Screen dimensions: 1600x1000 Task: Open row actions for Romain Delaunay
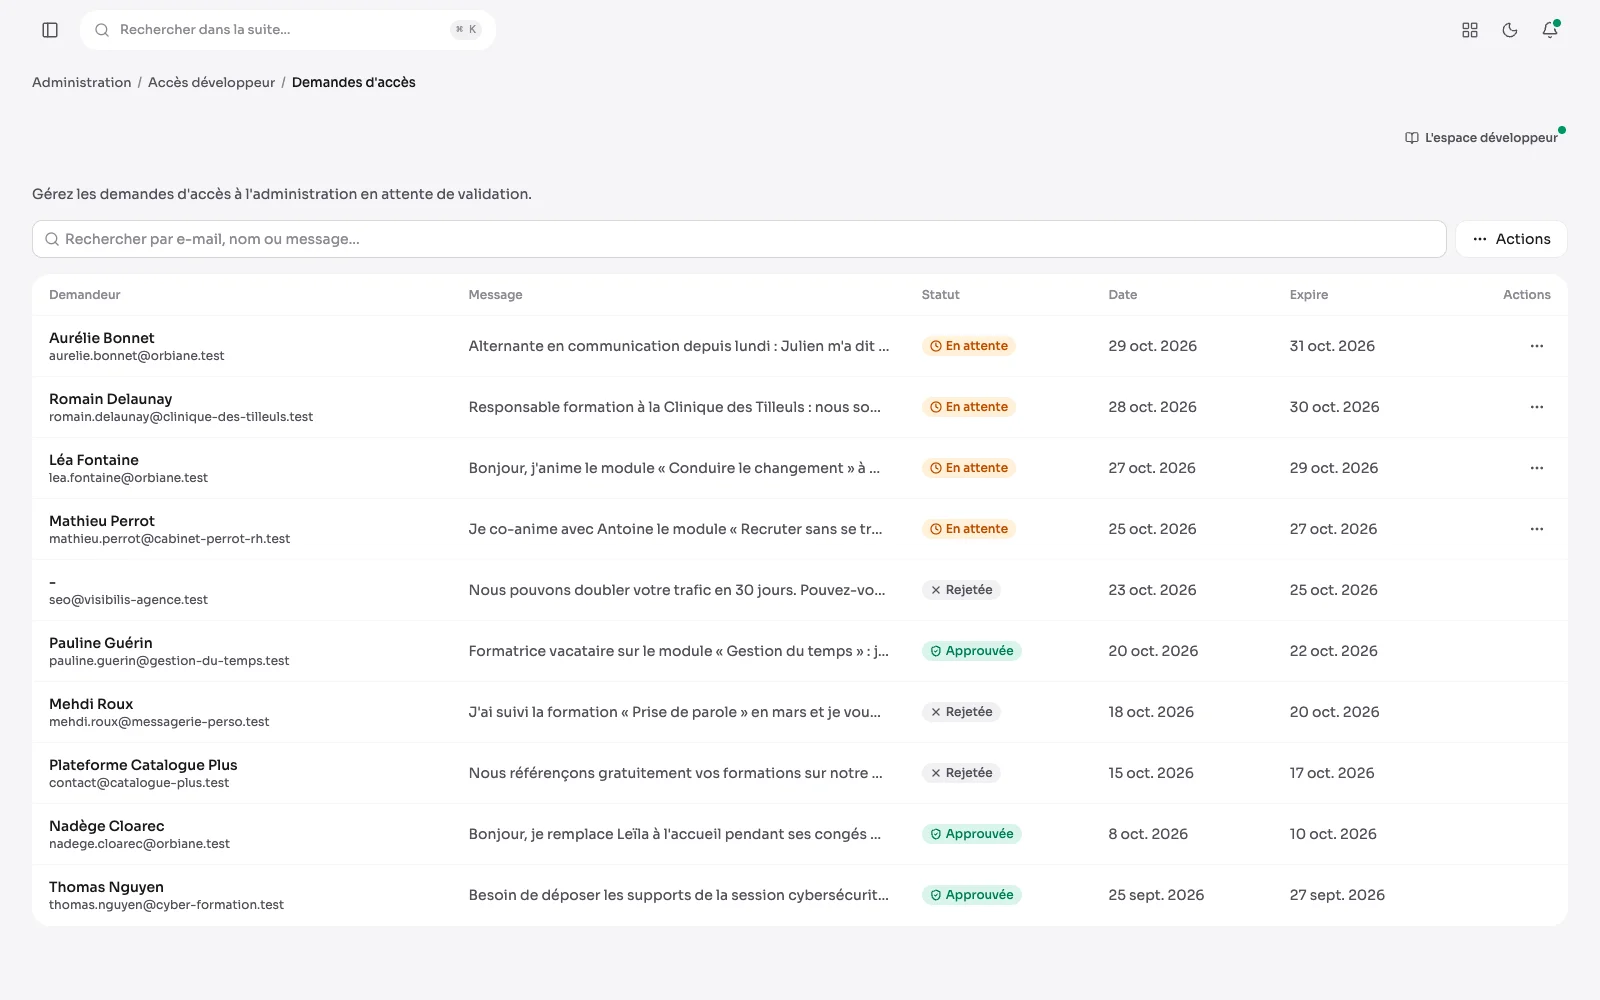(1537, 407)
